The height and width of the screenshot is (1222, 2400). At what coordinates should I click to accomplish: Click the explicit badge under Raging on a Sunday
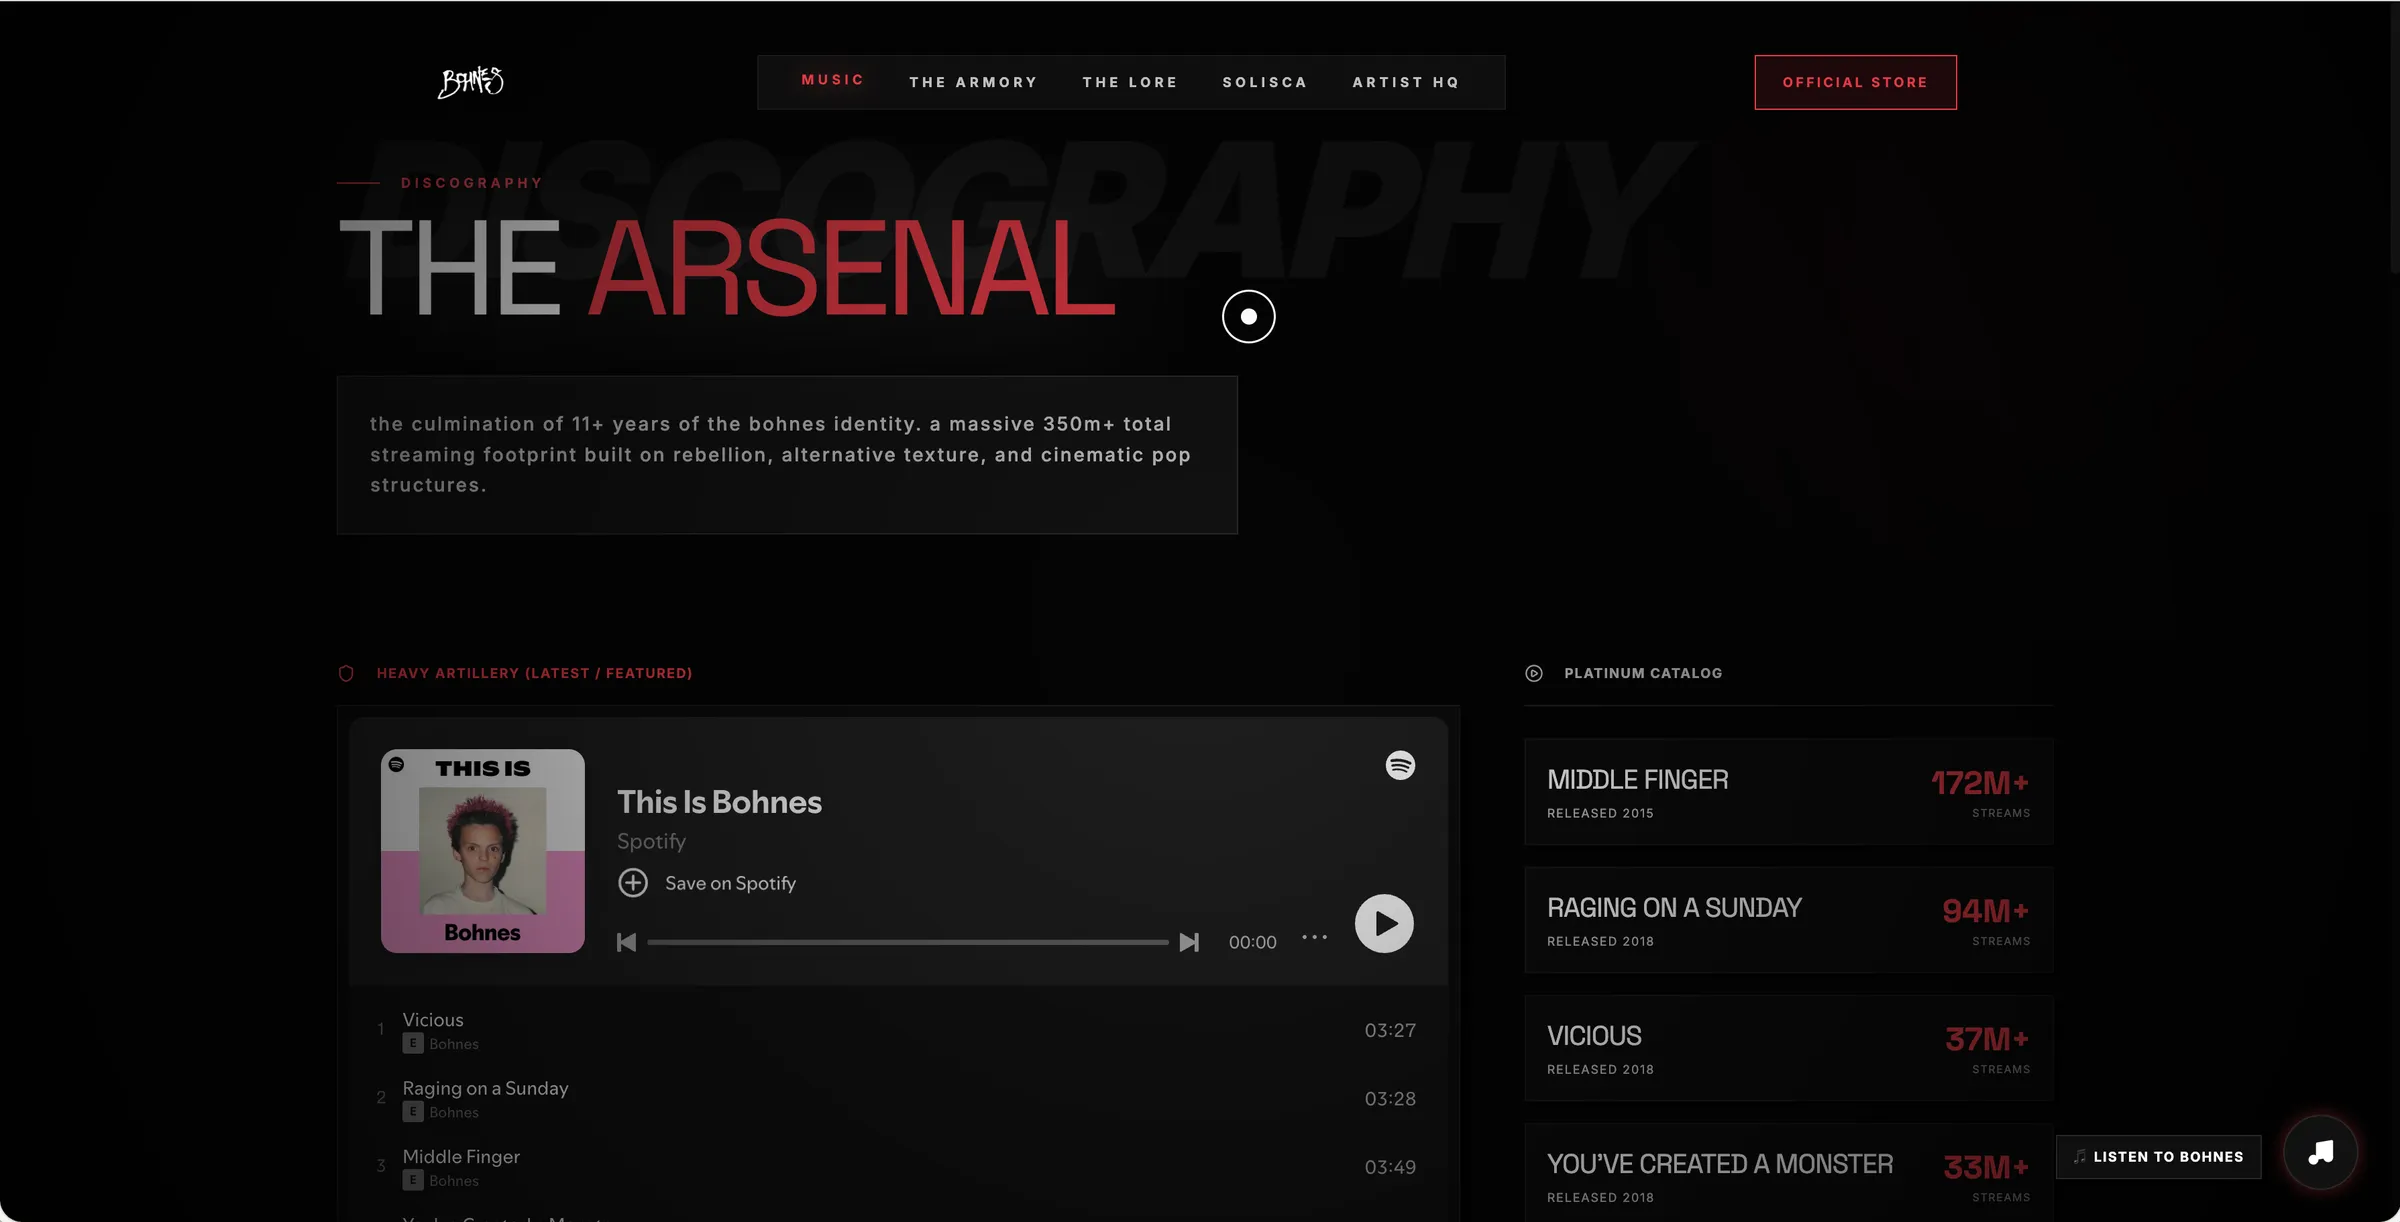(x=413, y=1111)
